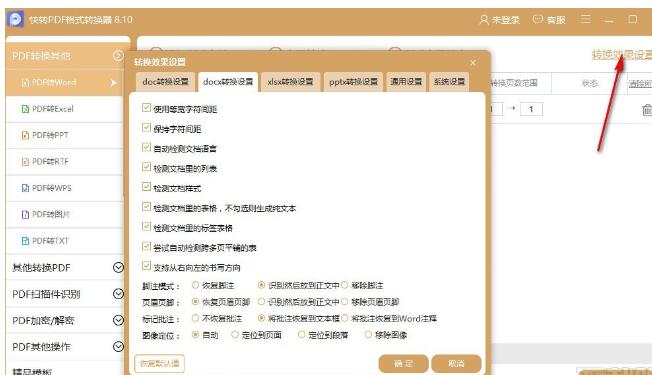Toggle the 检测文档里的标签表格 checkbox
Viewport: 652px width, 375px height.
coord(146,227)
